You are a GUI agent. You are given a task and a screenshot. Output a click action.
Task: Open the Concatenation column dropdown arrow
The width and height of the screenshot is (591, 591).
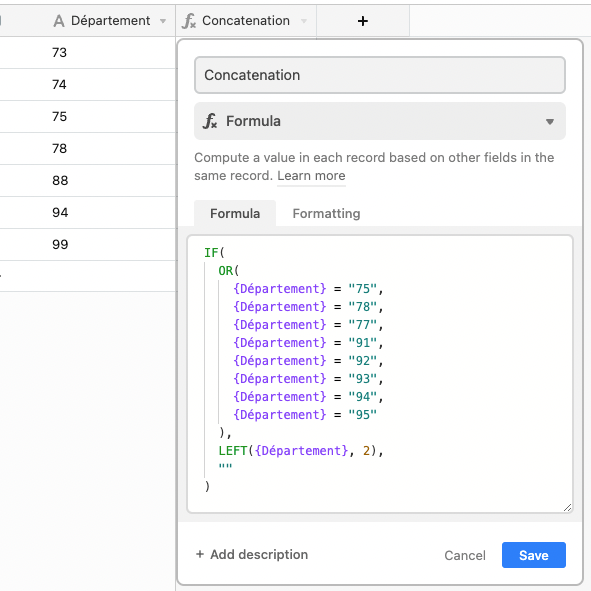tap(304, 21)
